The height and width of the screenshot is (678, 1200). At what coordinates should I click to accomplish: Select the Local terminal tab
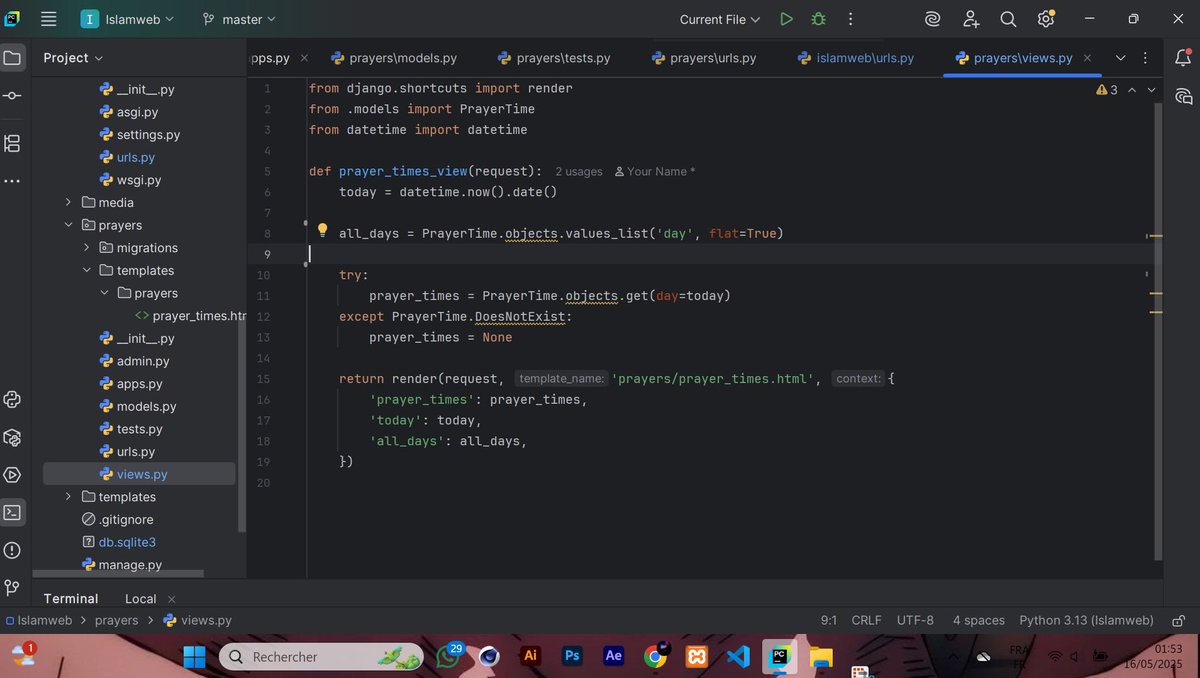140,598
